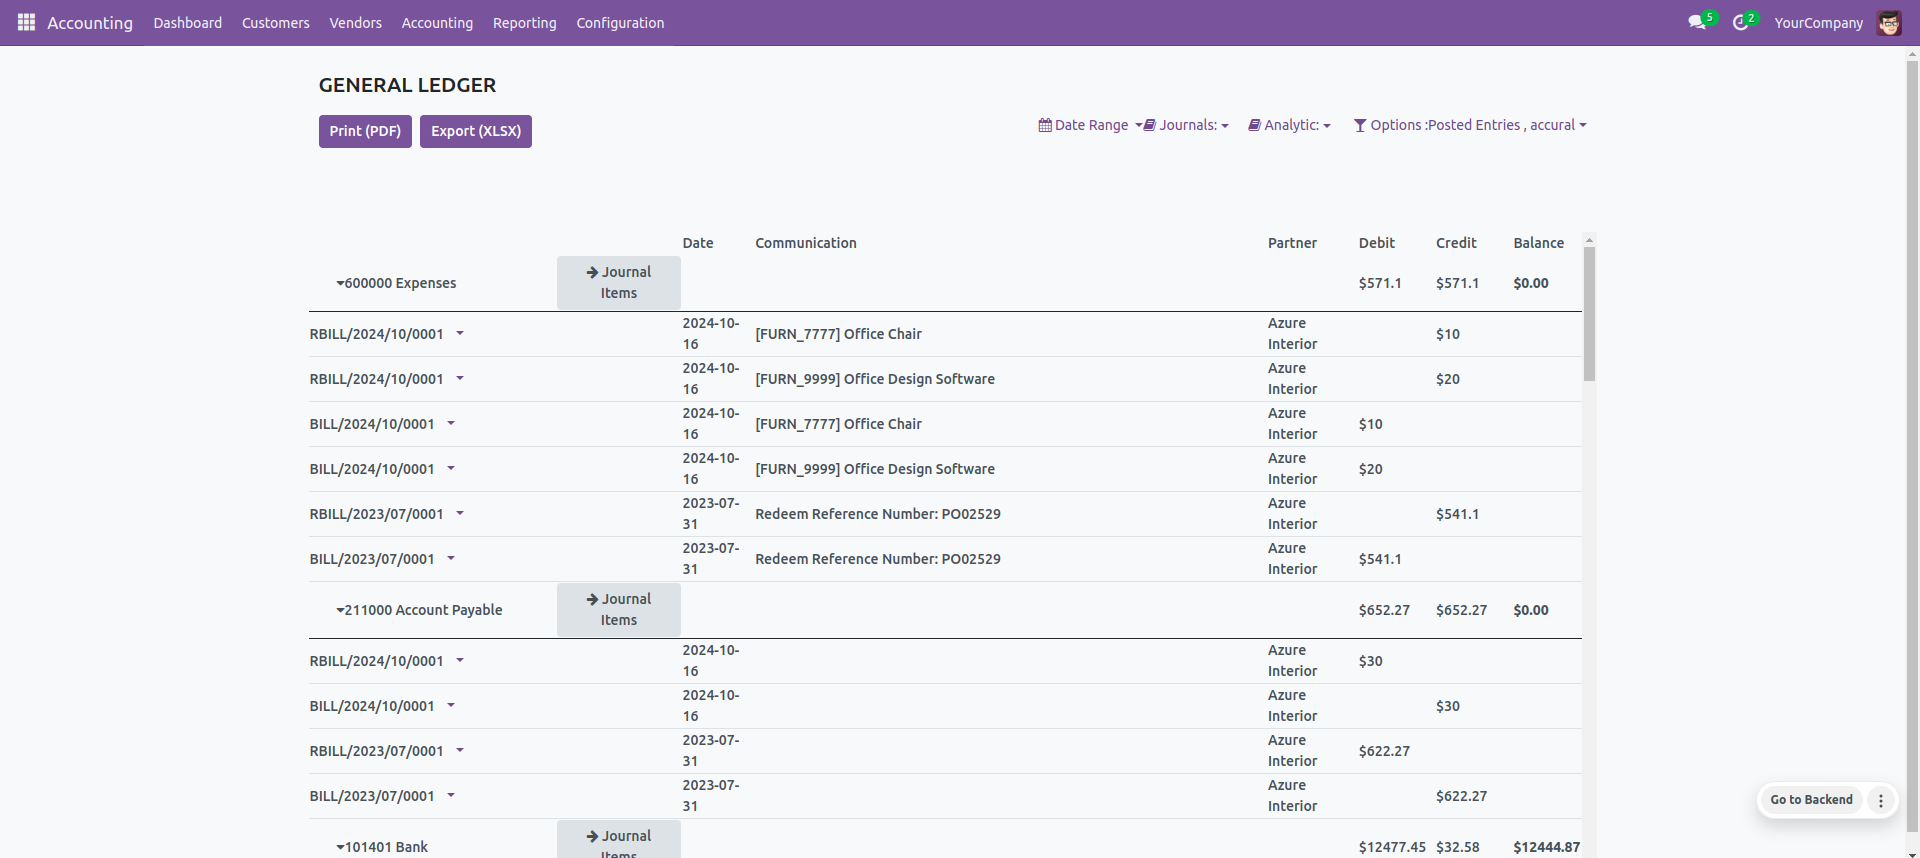Click the Analytic book icon

pyautogui.click(x=1254, y=125)
